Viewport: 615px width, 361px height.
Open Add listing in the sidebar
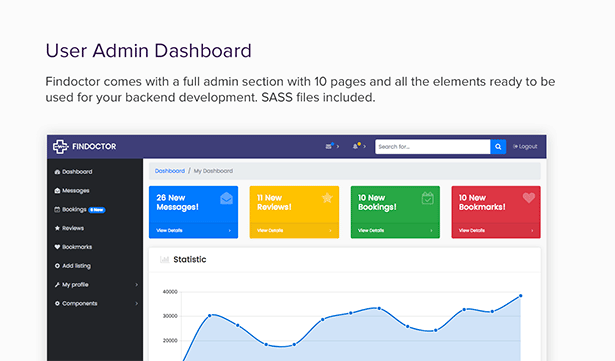pyautogui.click(x=76, y=266)
